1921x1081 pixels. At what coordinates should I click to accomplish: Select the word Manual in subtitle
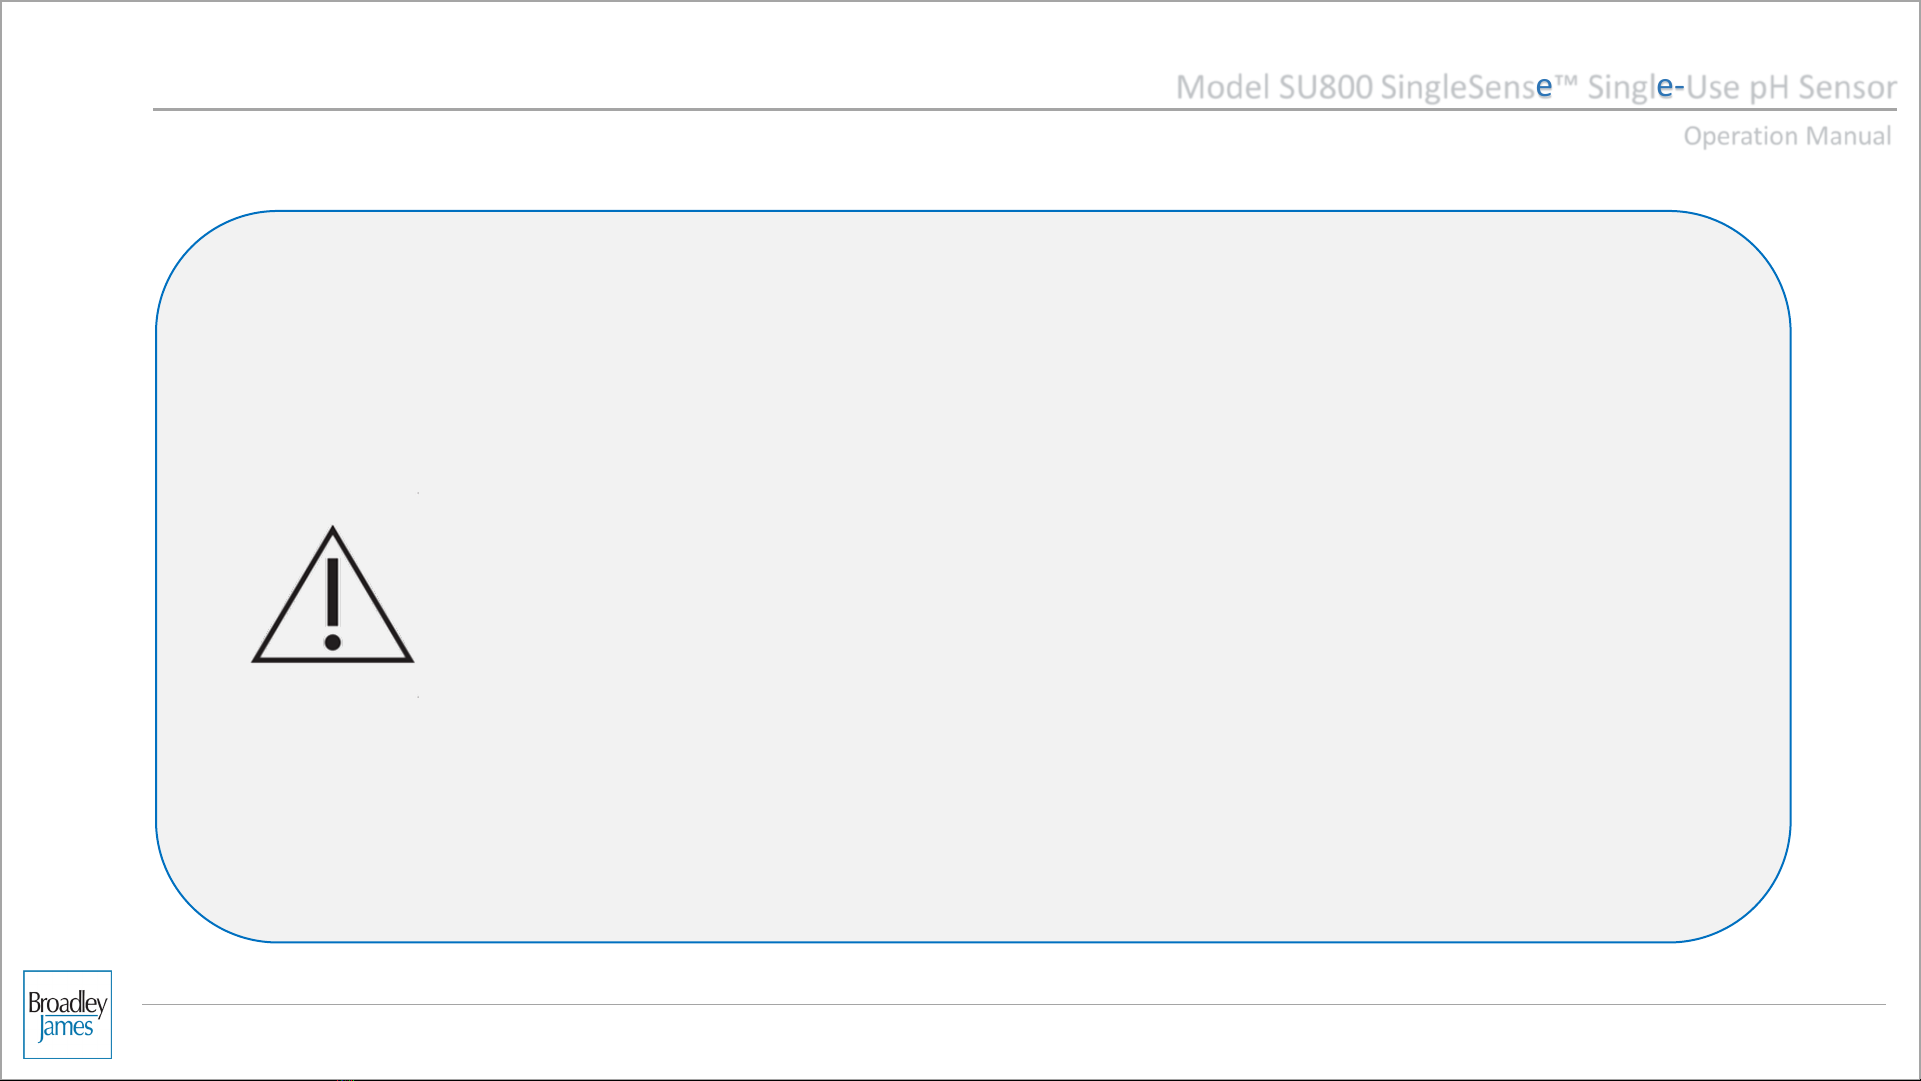1848,136
